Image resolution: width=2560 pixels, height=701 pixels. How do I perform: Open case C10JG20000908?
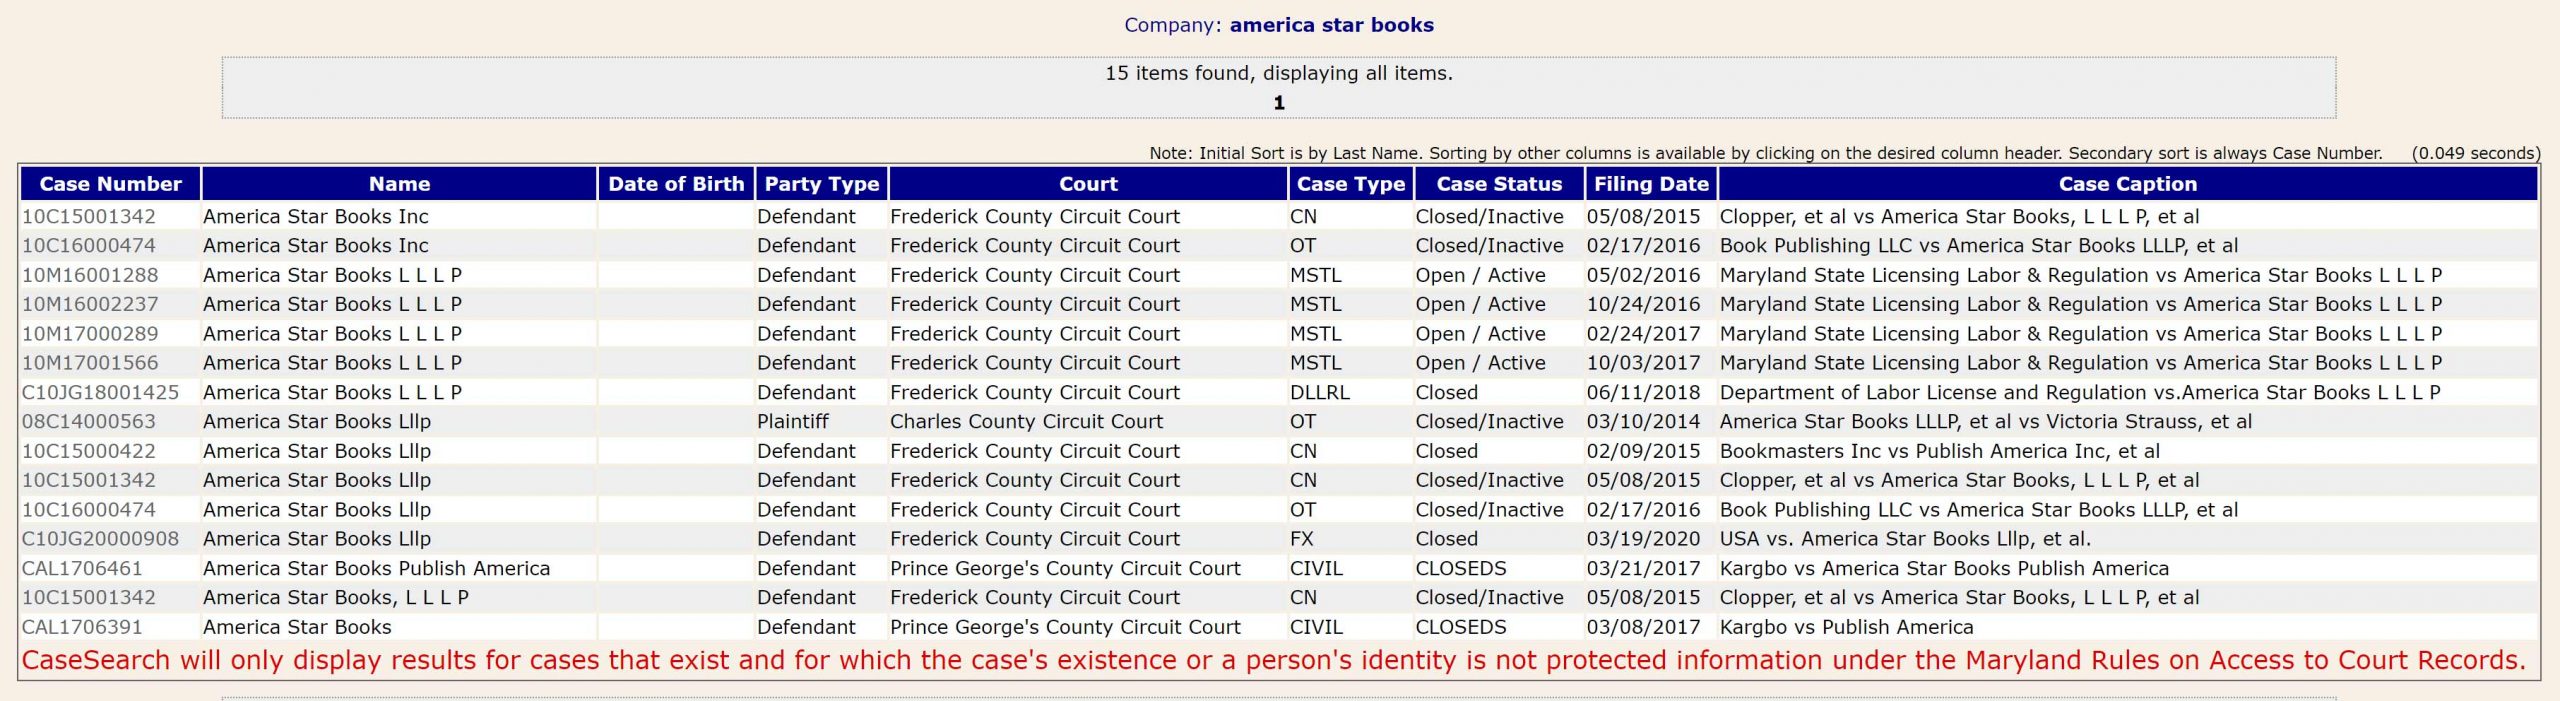point(100,539)
